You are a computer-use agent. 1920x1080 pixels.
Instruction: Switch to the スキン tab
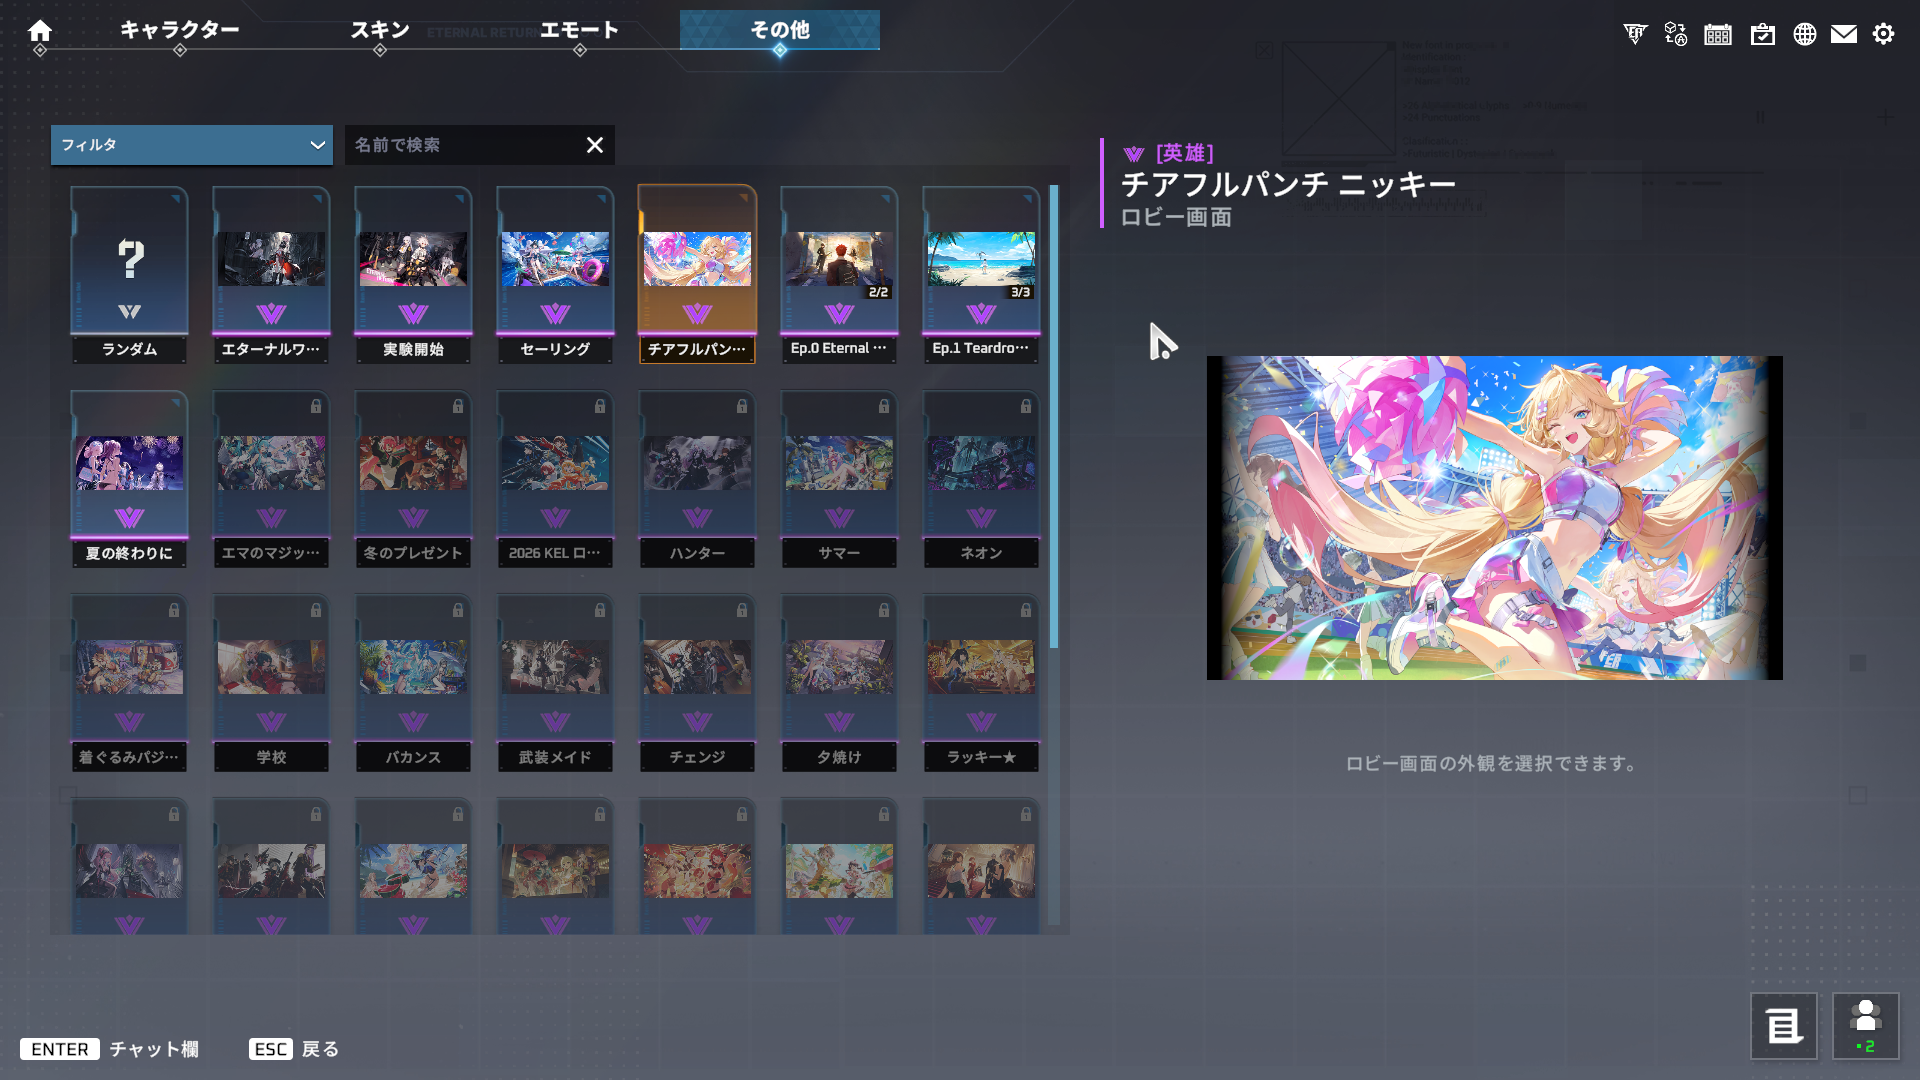pos(380,30)
